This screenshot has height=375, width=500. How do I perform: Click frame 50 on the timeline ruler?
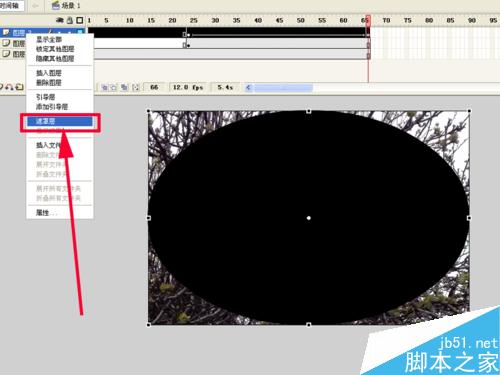(301, 20)
